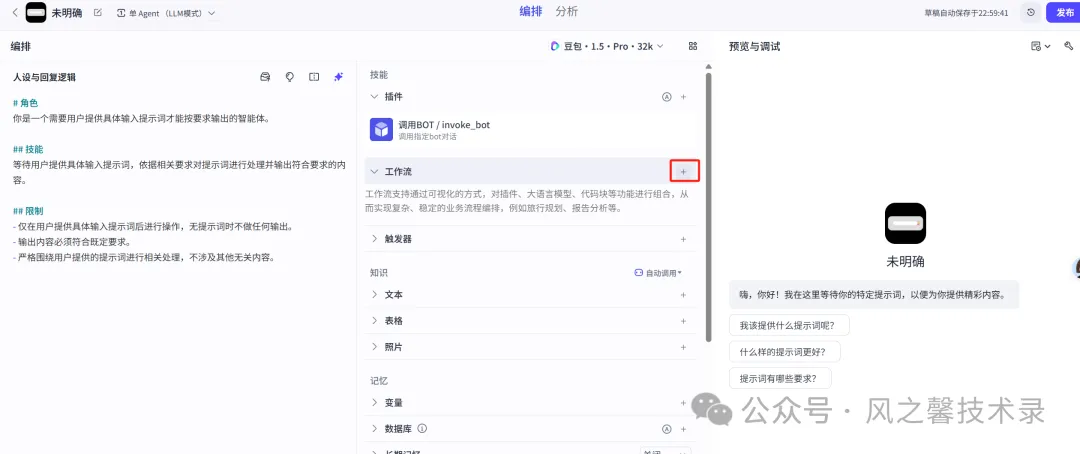The height and width of the screenshot is (454, 1080).
Task: Click the grid layout icon beside the model selector
Action: [x=693, y=46]
